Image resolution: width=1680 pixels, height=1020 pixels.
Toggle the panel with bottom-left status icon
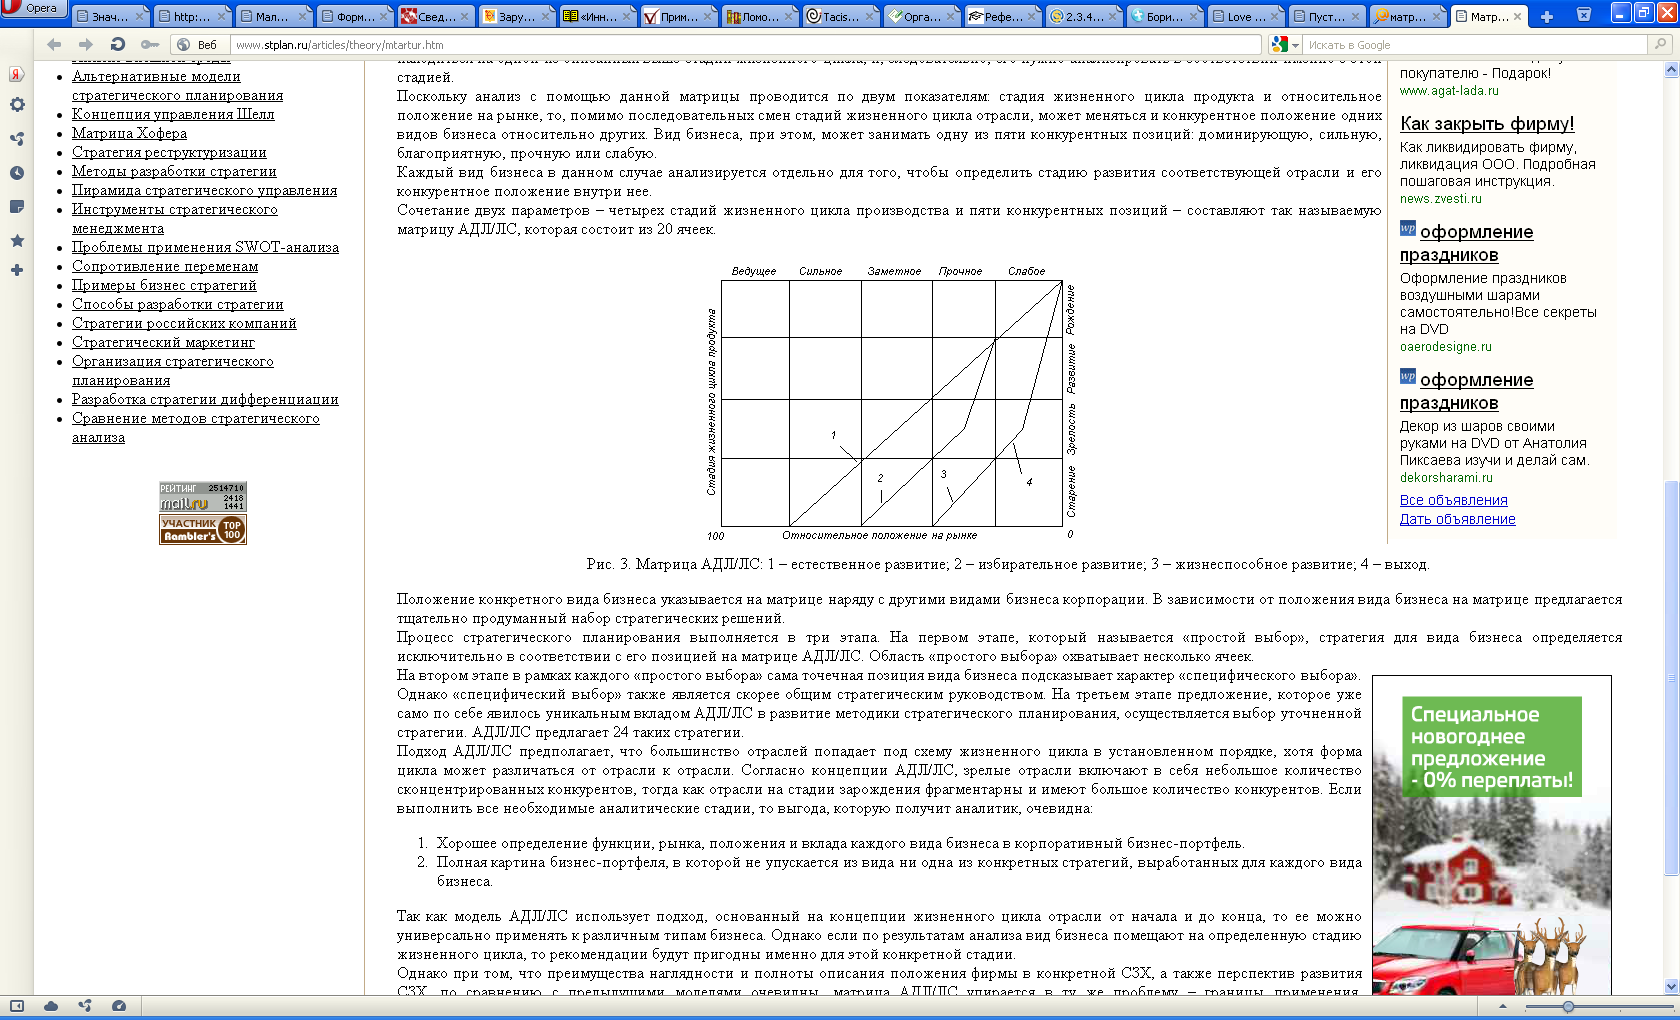pos(16,1006)
